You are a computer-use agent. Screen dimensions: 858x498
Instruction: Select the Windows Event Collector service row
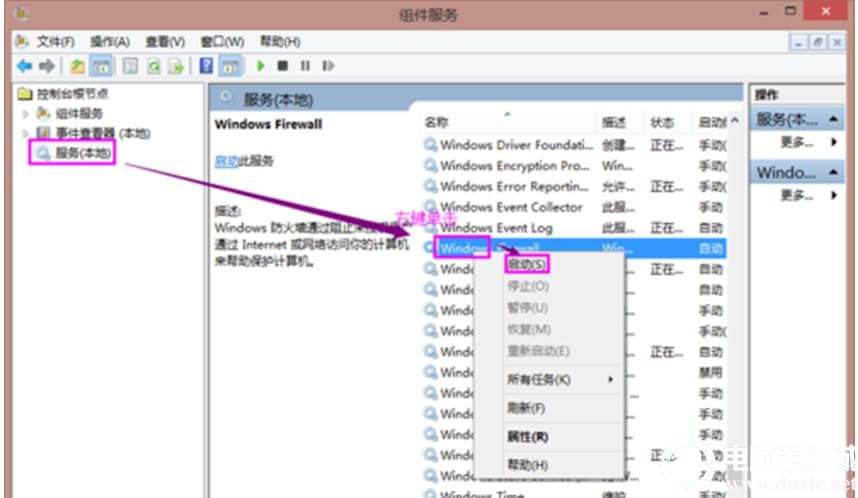coord(575,207)
